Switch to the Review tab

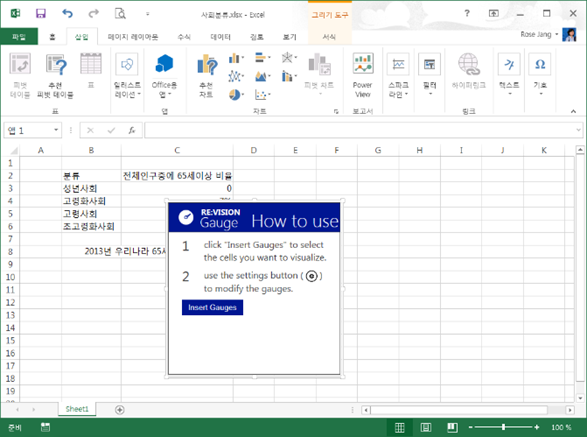pos(257,37)
